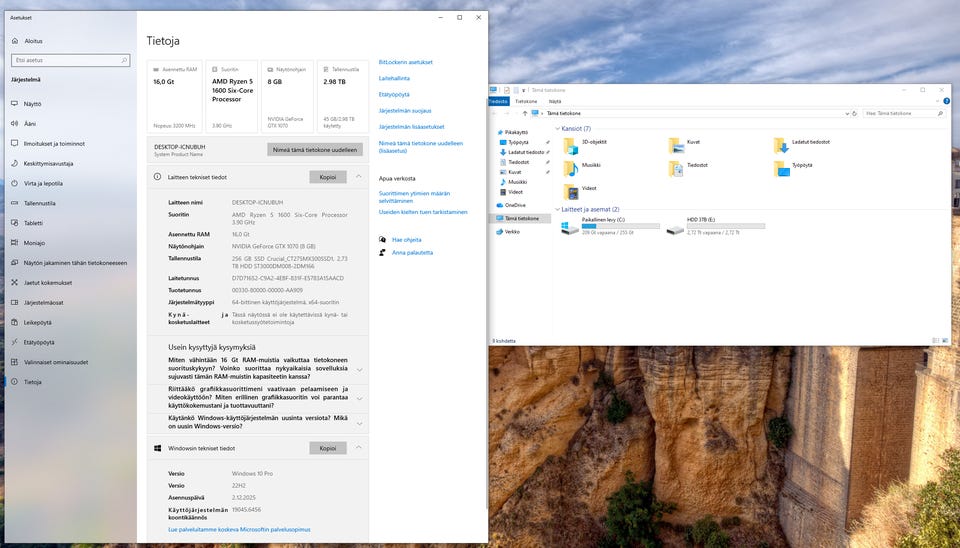
Task: Click the up arrow in File Explorer
Action: (525, 113)
